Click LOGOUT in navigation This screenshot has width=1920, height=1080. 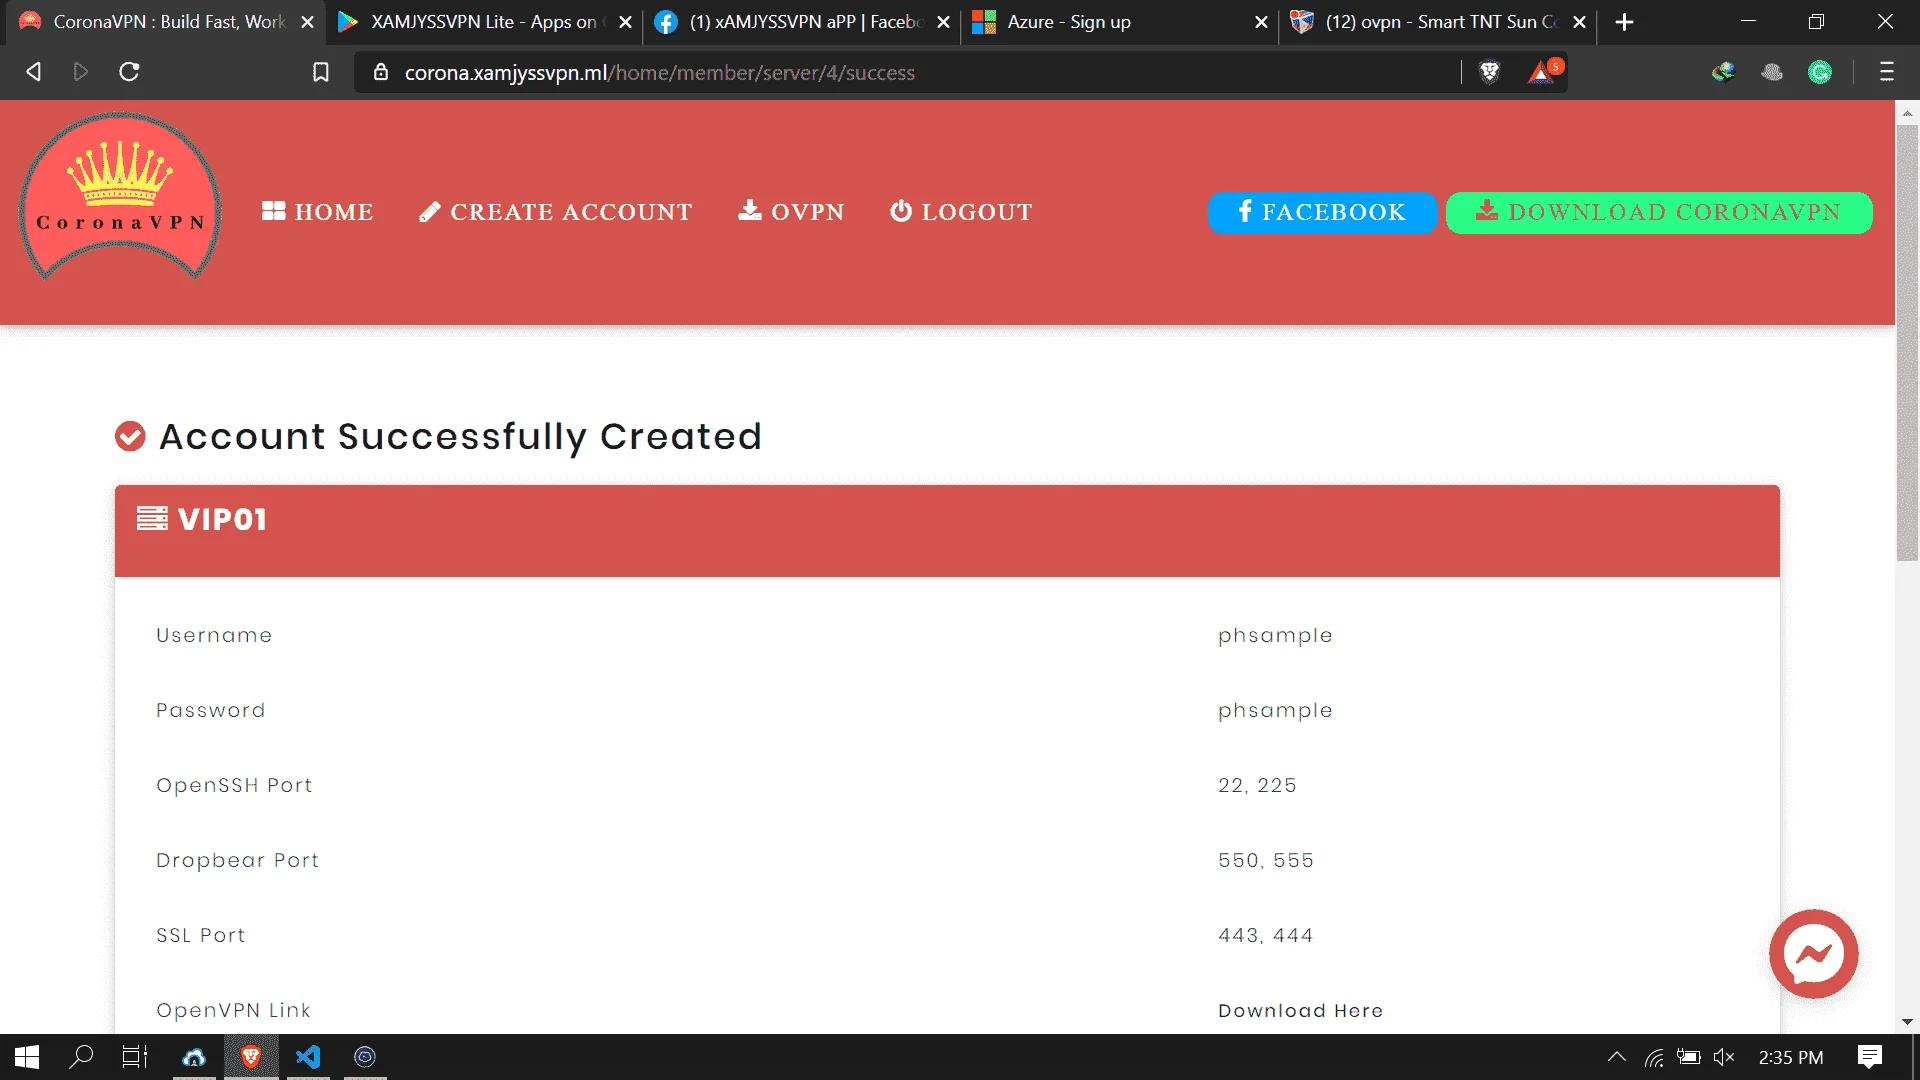(x=961, y=212)
